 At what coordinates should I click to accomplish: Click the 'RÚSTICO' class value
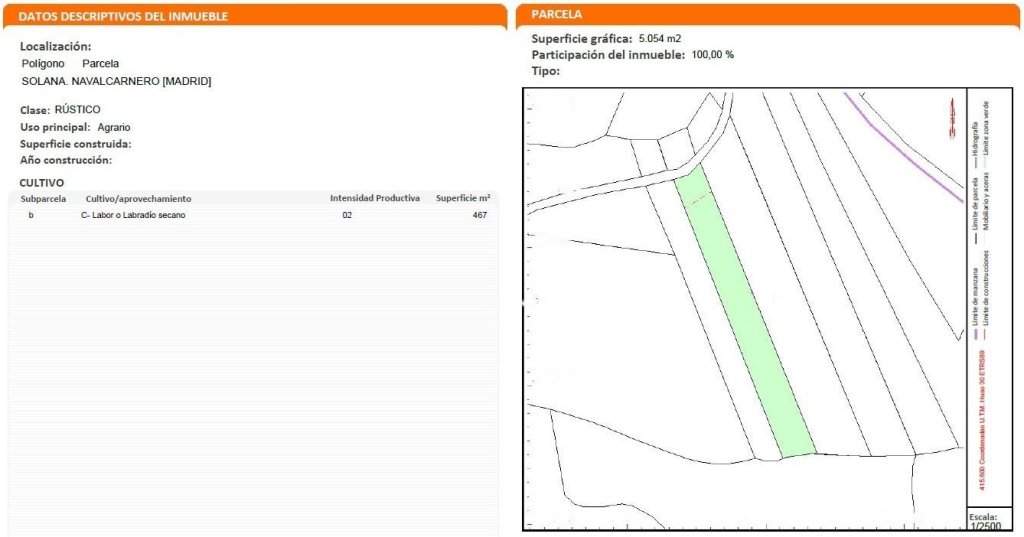coord(78,109)
